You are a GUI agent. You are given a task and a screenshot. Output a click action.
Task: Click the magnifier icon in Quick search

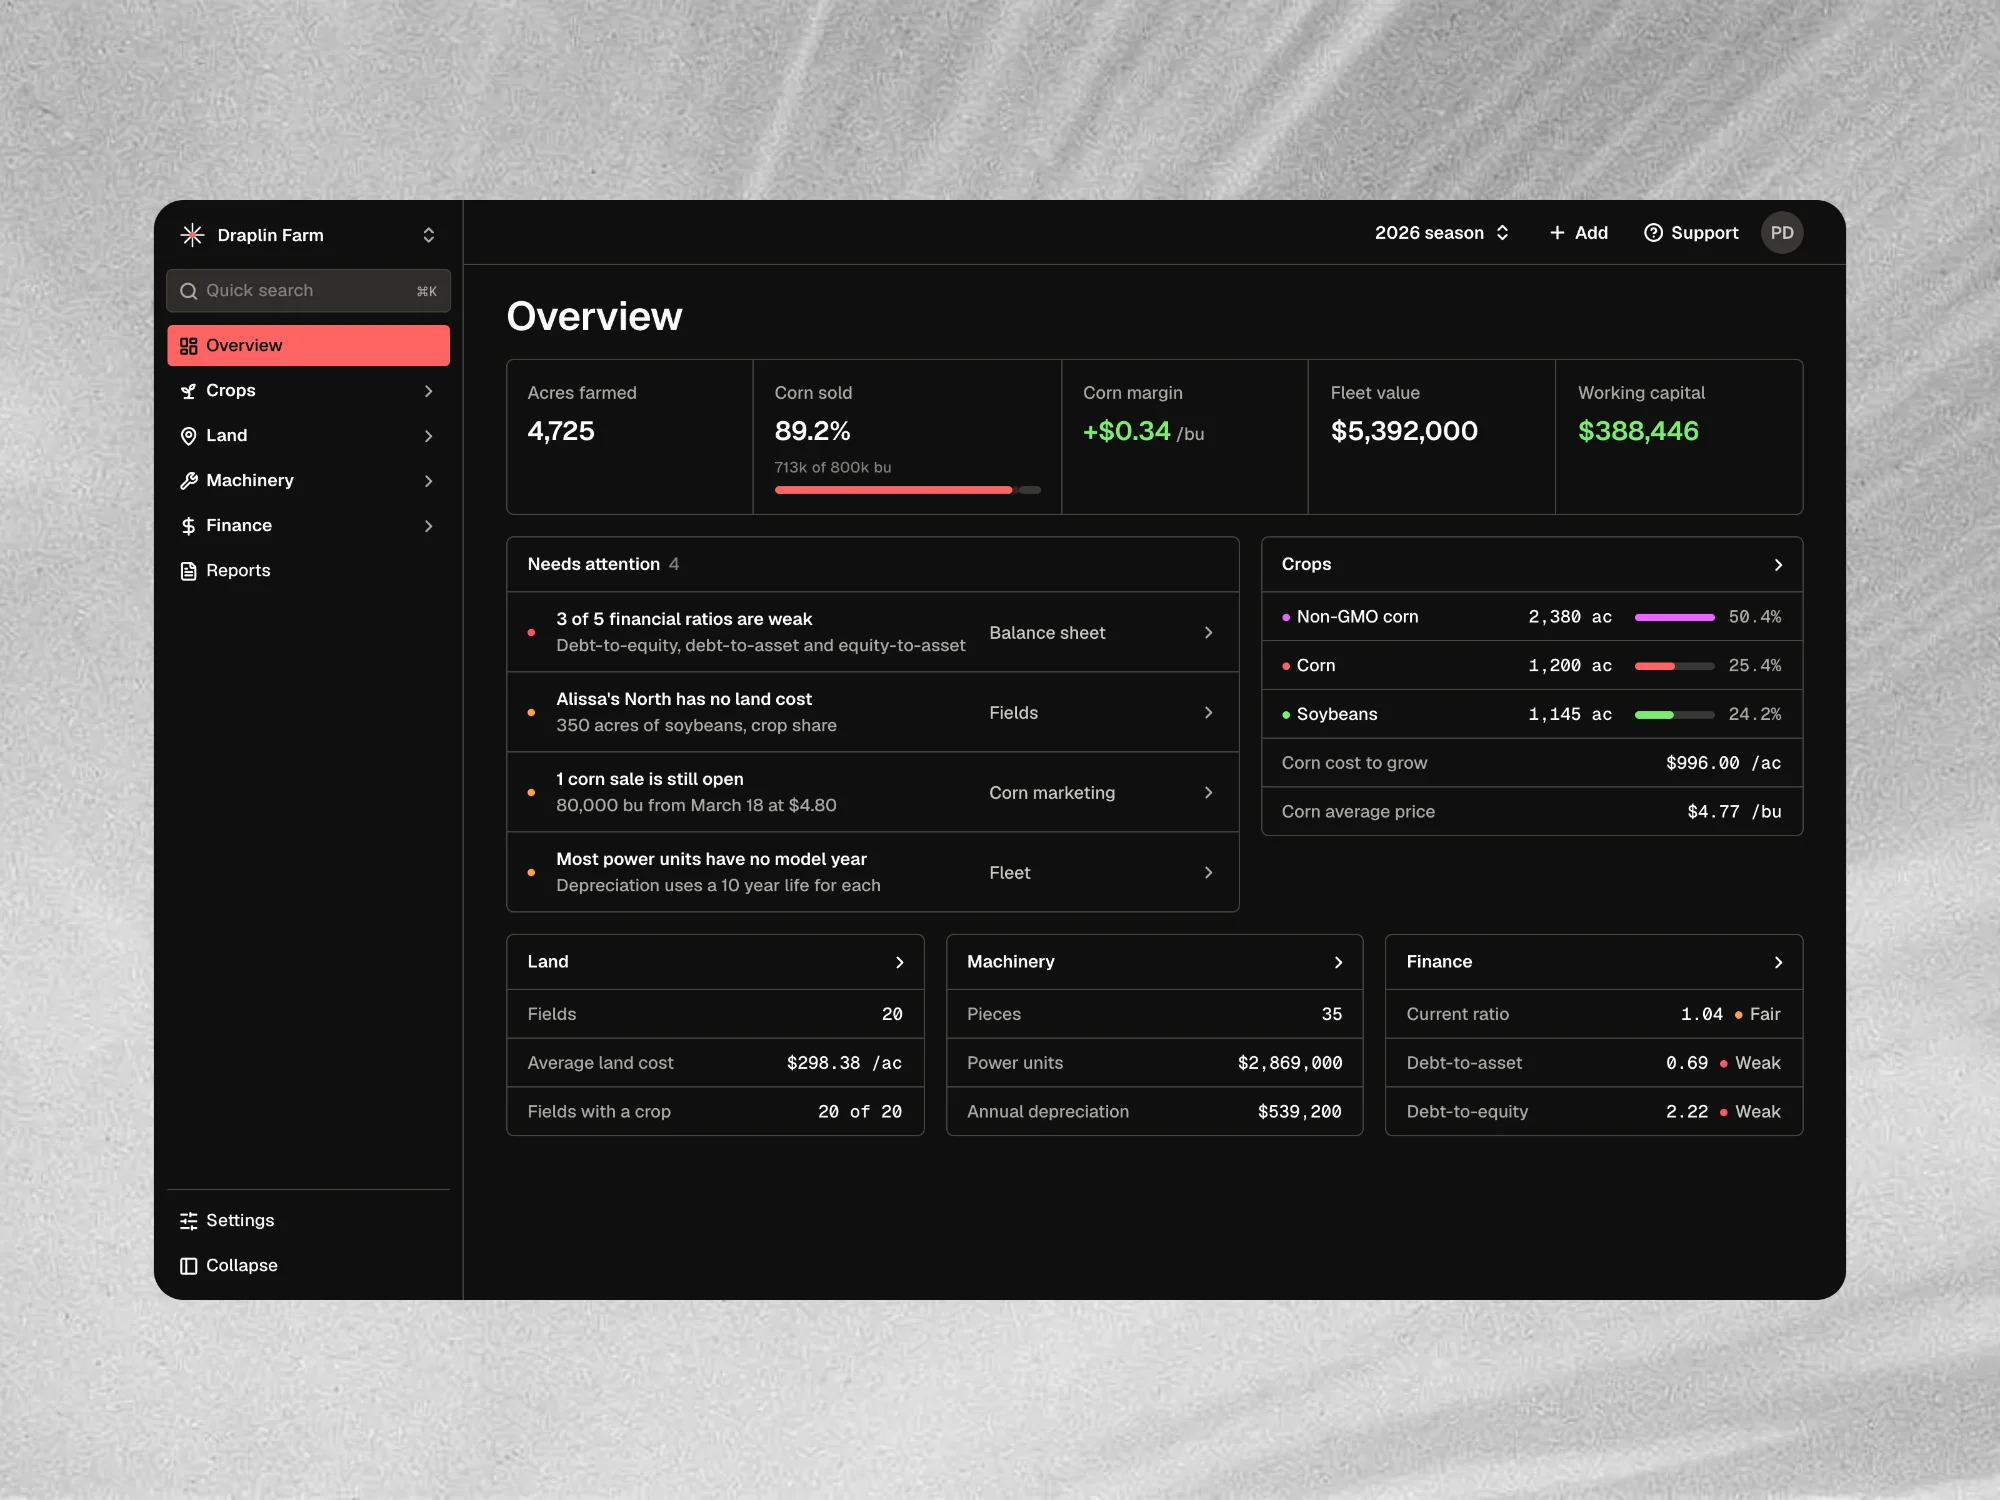pos(188,291)
